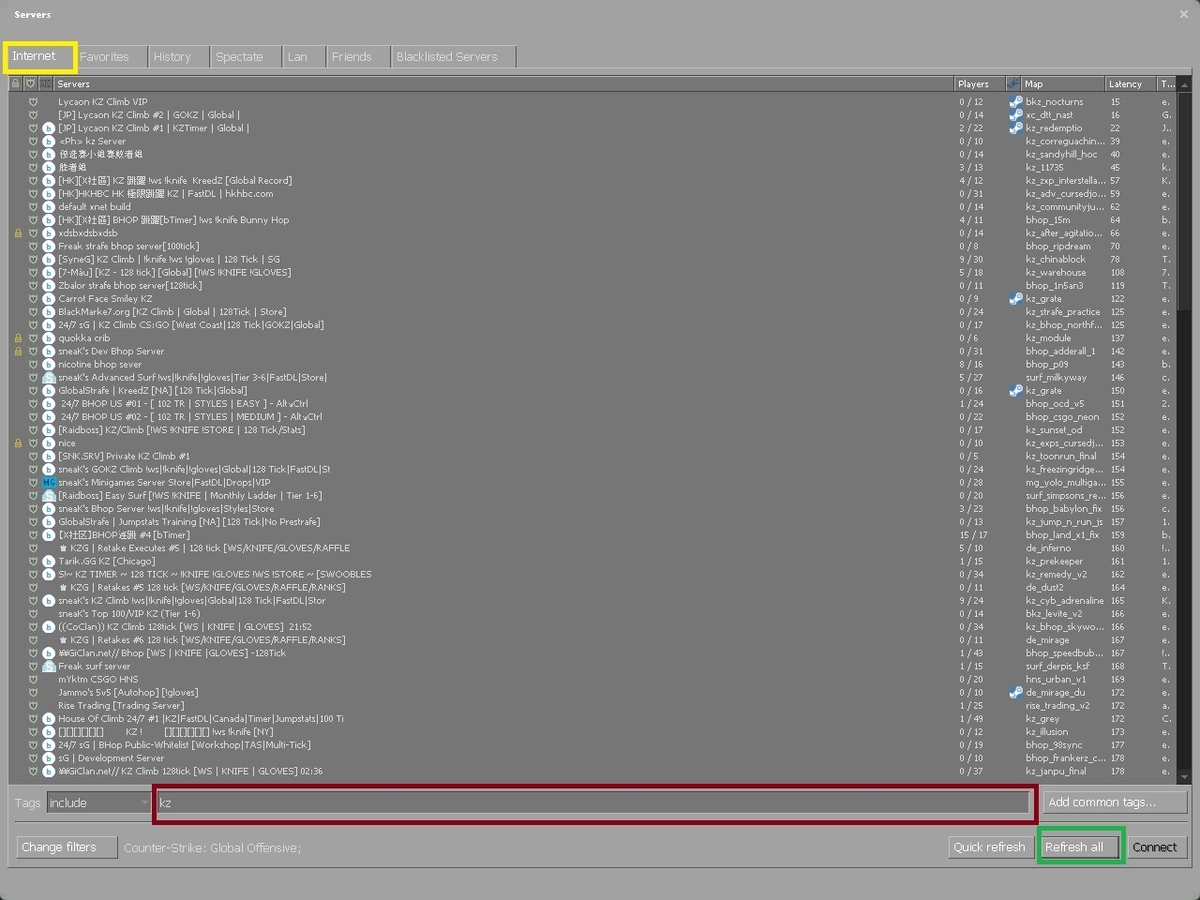
Task: Click round 'b' icon on House Of Climb 24/7
Action: pyautogui.click(x=48, y=718)
